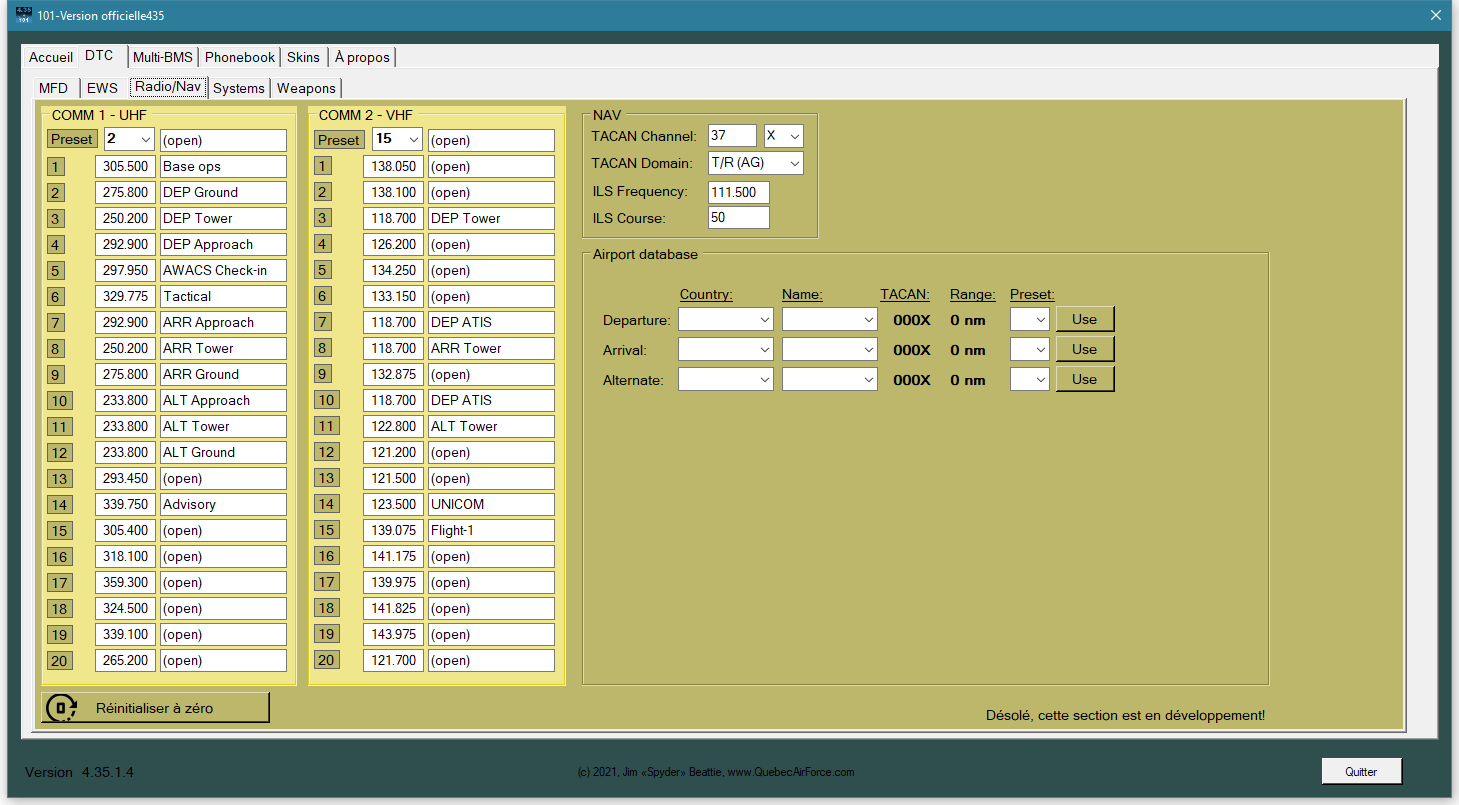
Task: Click Use button for Alternate airport
Action: (x=1084, y=379)
